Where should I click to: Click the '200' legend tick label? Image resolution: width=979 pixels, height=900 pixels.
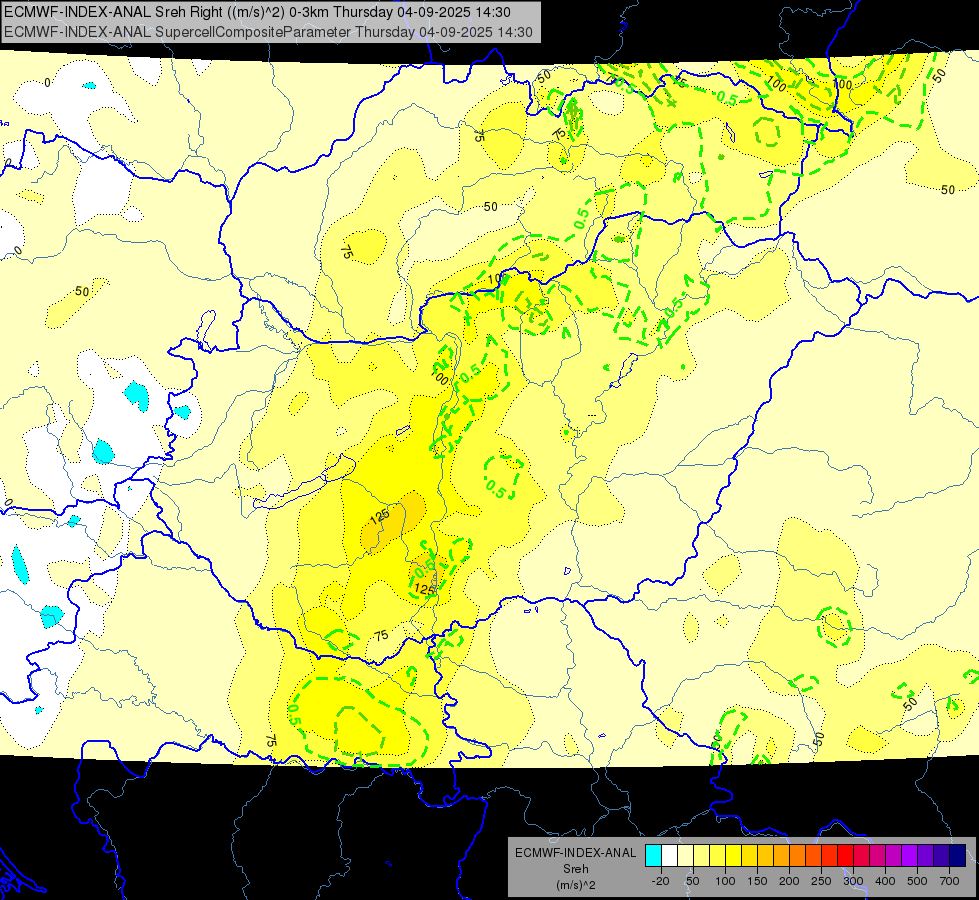[x=789, y=881]
